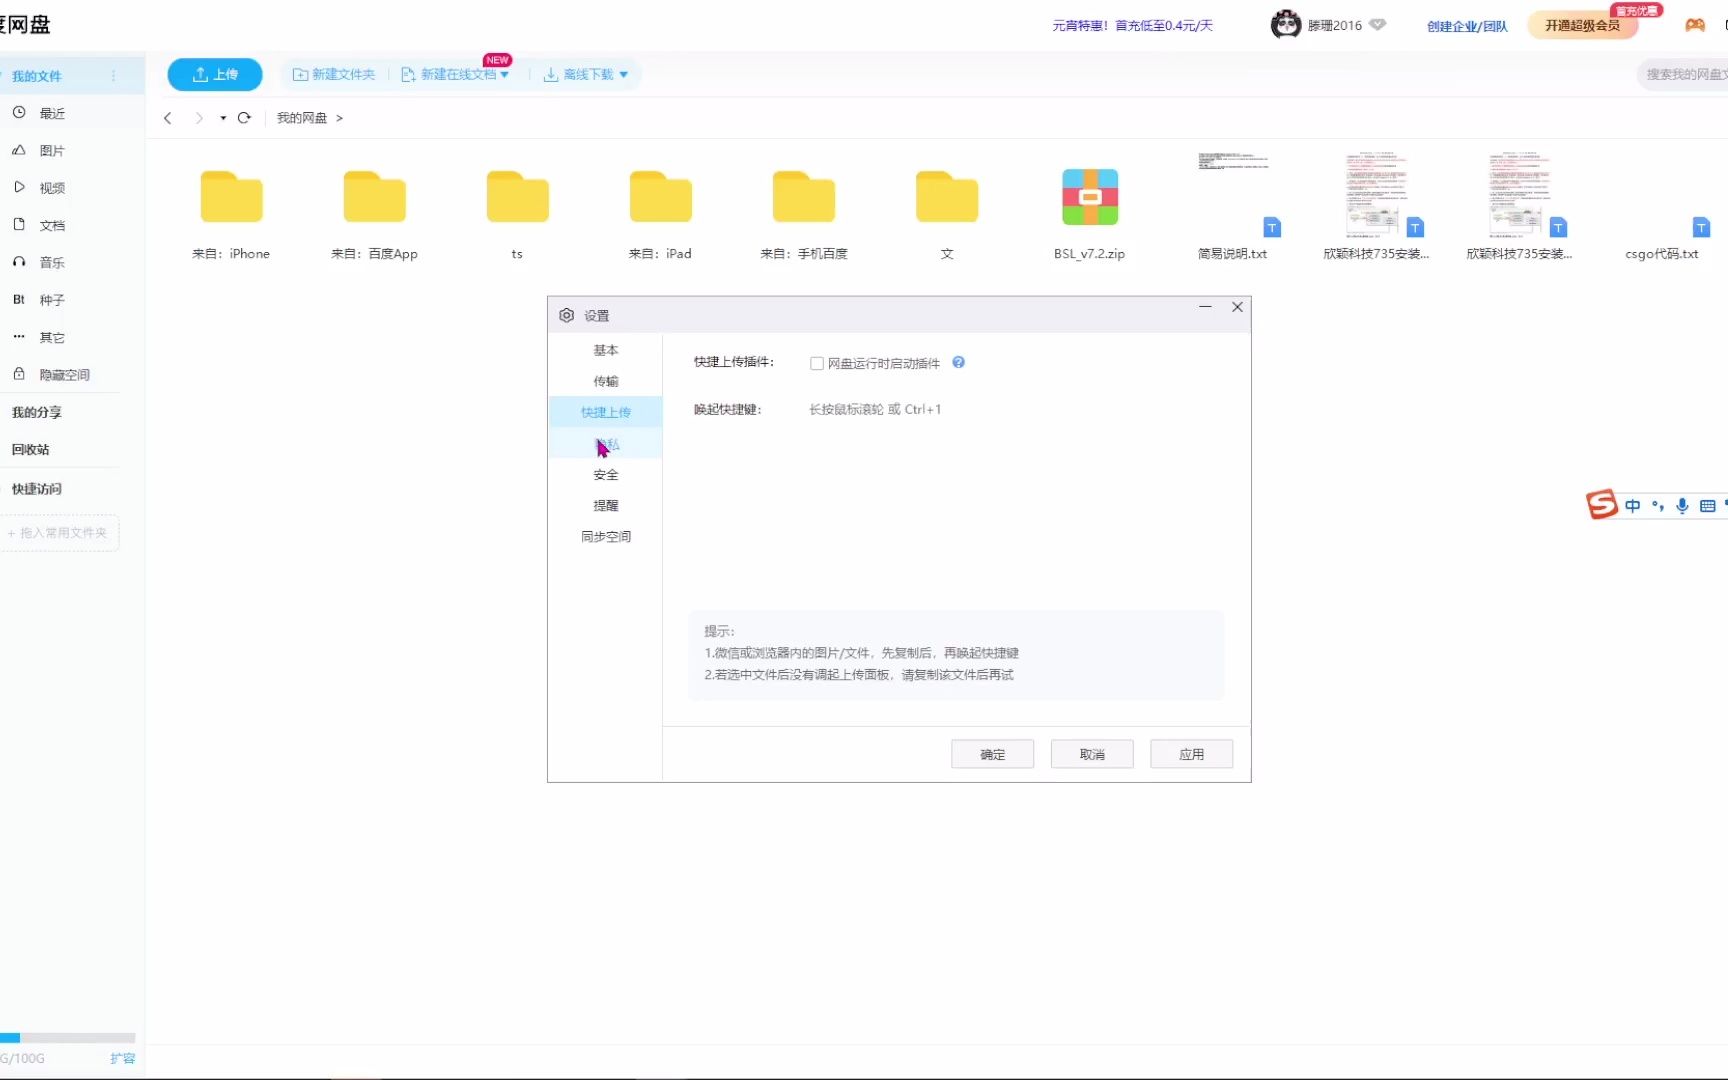Click the blue 上传 upload button
Viewport: 1728px width, 1080px height.
[215, 74]
